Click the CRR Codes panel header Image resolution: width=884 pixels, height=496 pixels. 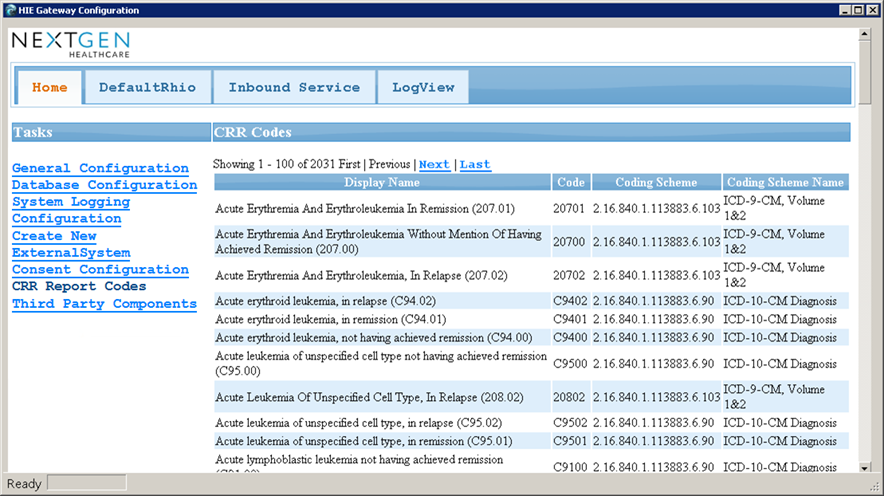532,132
